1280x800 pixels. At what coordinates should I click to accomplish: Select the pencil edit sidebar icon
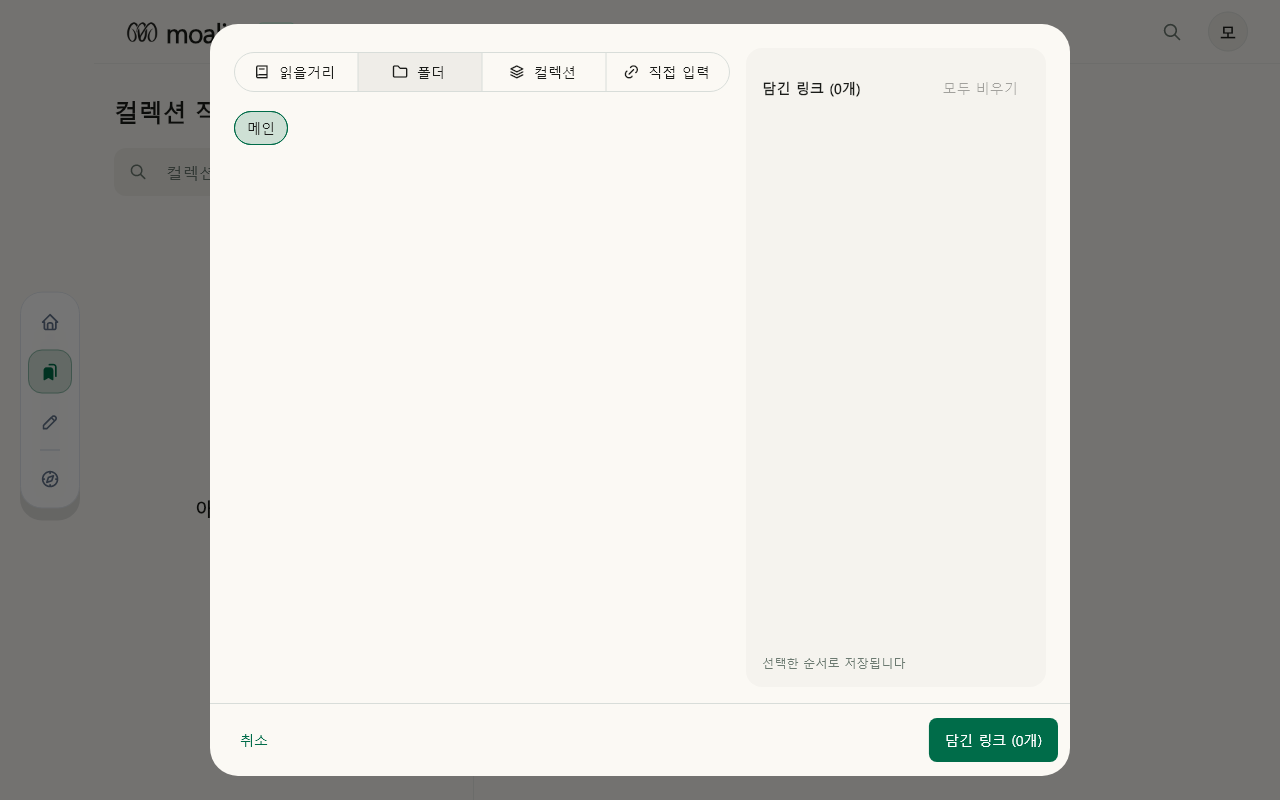50,422
